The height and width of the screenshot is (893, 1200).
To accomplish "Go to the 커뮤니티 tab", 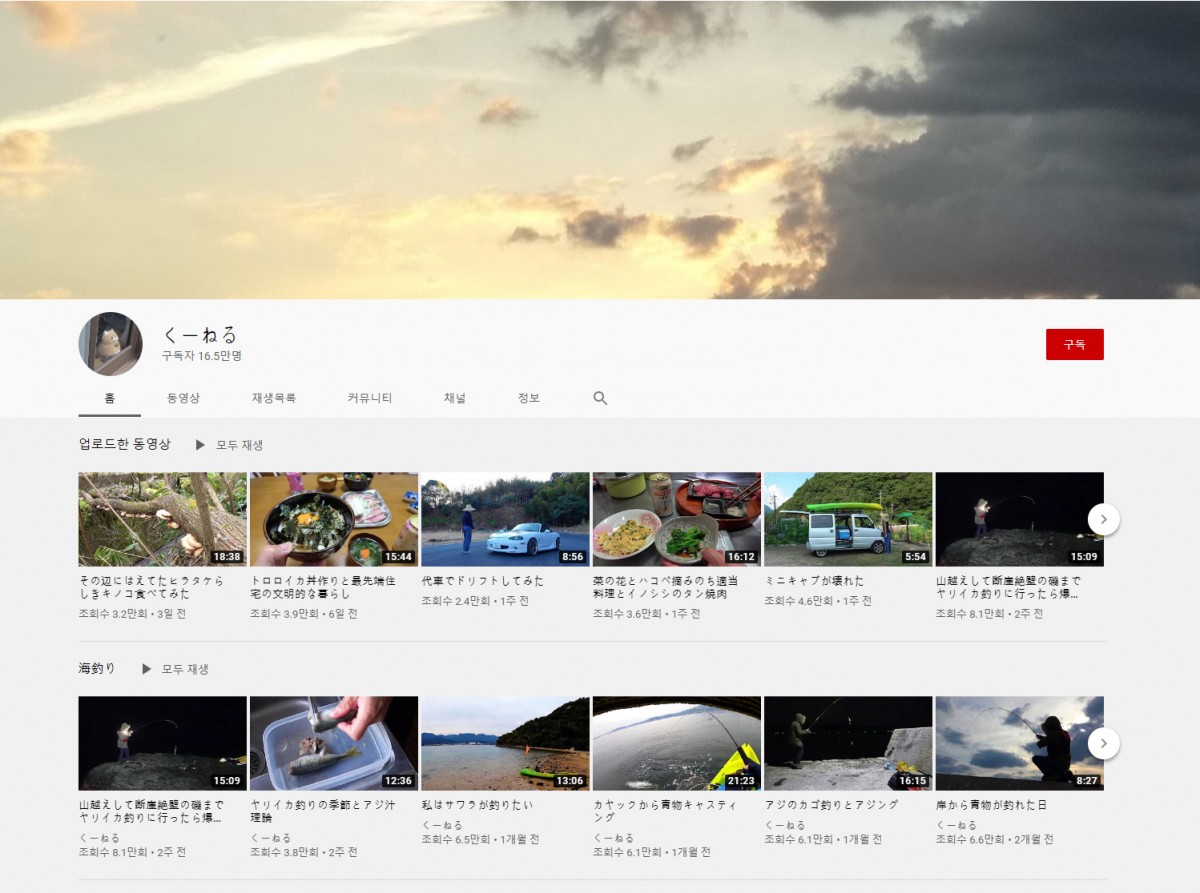I will tap(369, 398).
